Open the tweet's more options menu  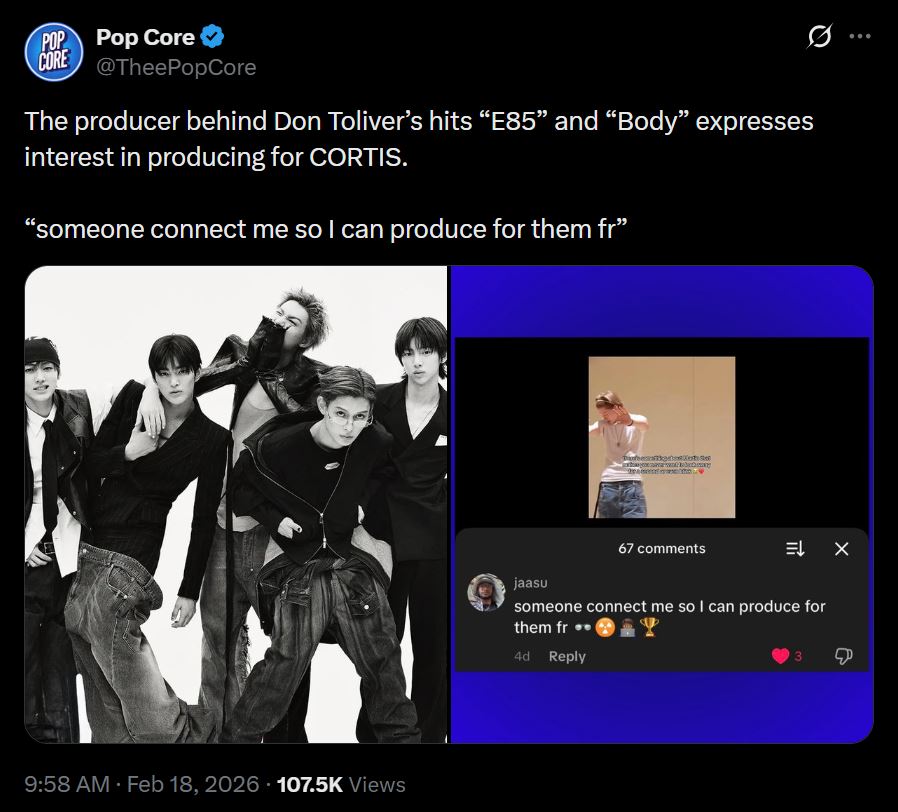[859, 38]
